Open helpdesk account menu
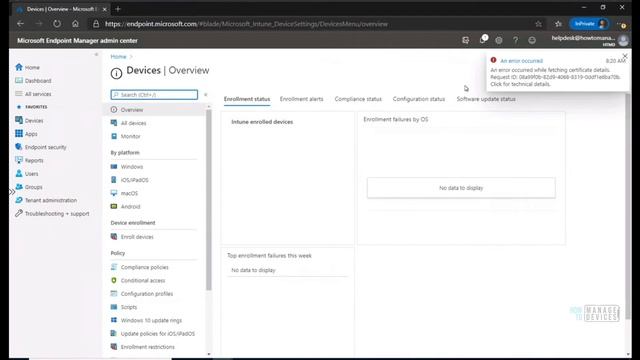Image resolution: width=640 pixels, height=360 pixels. click(590, 40)
